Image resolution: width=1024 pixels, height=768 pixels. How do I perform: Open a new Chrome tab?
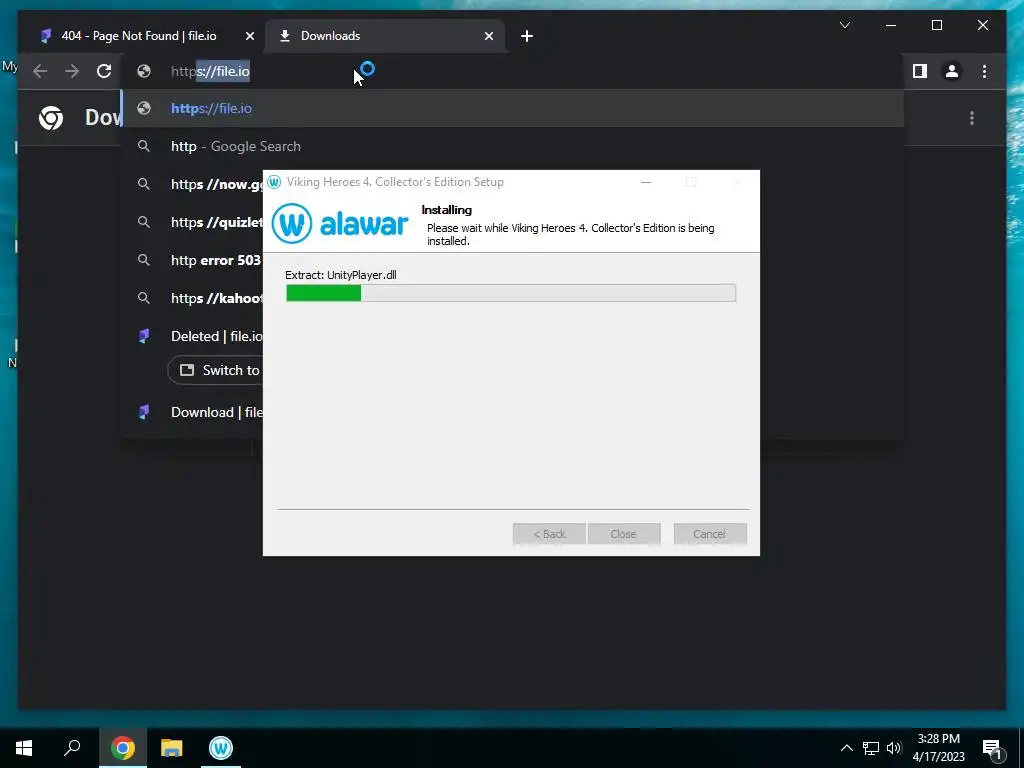(526, 37)
